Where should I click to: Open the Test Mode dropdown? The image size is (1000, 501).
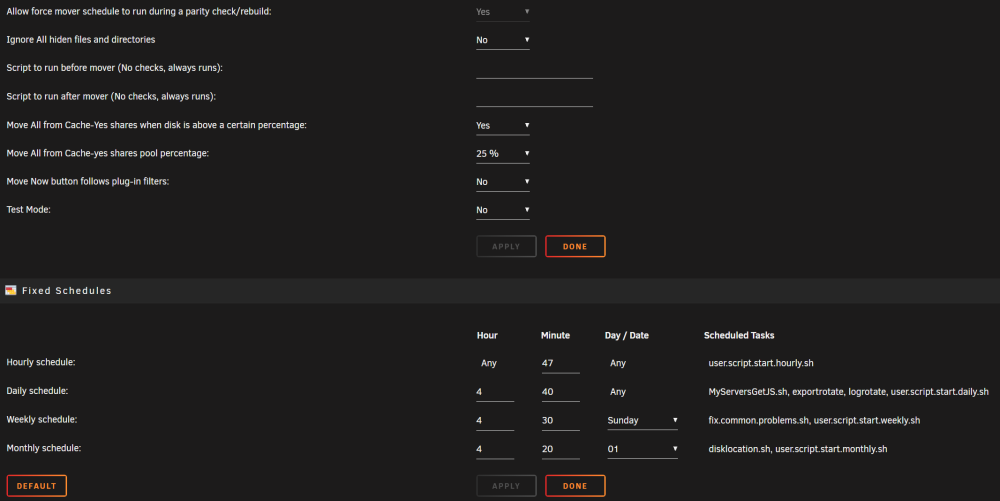coord(503,210)
